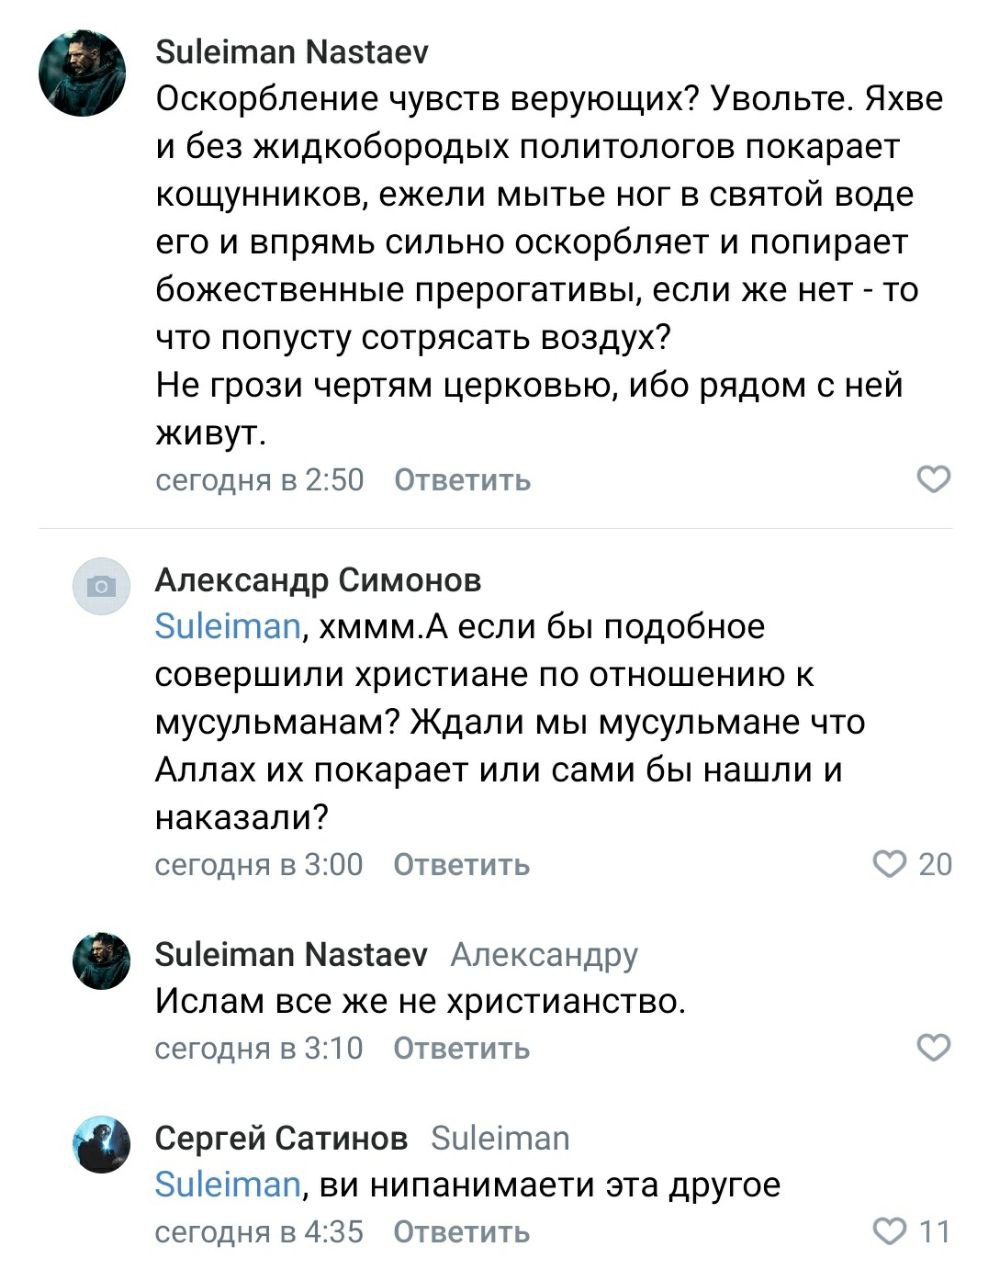
Task: Click the blue Suleiman mention in Сергей's comment
Action: 228,1185
